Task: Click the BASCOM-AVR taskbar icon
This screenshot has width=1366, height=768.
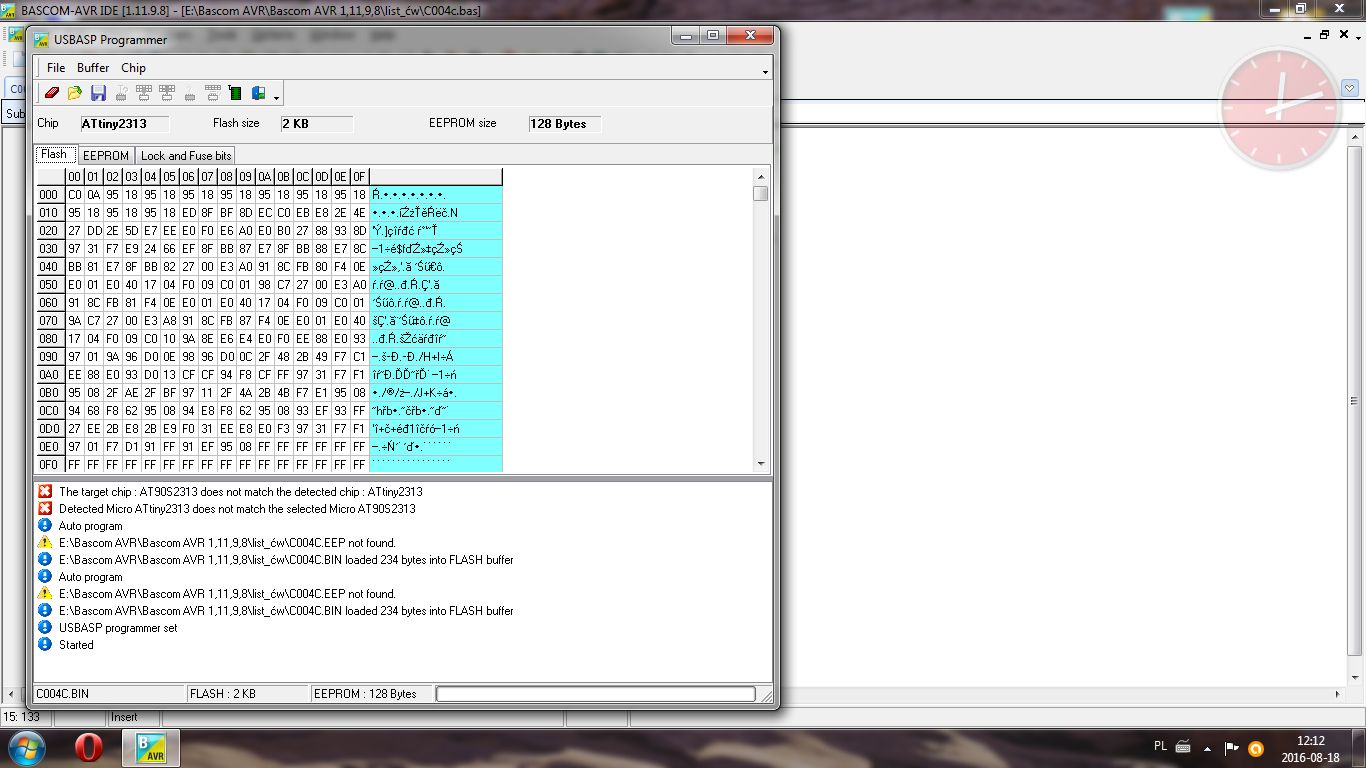Action: tap(150, 747)
